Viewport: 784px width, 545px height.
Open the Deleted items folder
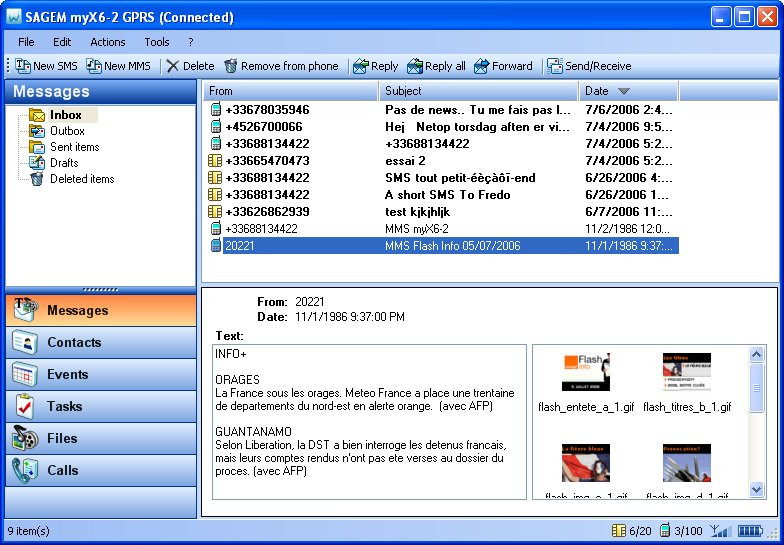pyautogui.click(x=82, y=179)
